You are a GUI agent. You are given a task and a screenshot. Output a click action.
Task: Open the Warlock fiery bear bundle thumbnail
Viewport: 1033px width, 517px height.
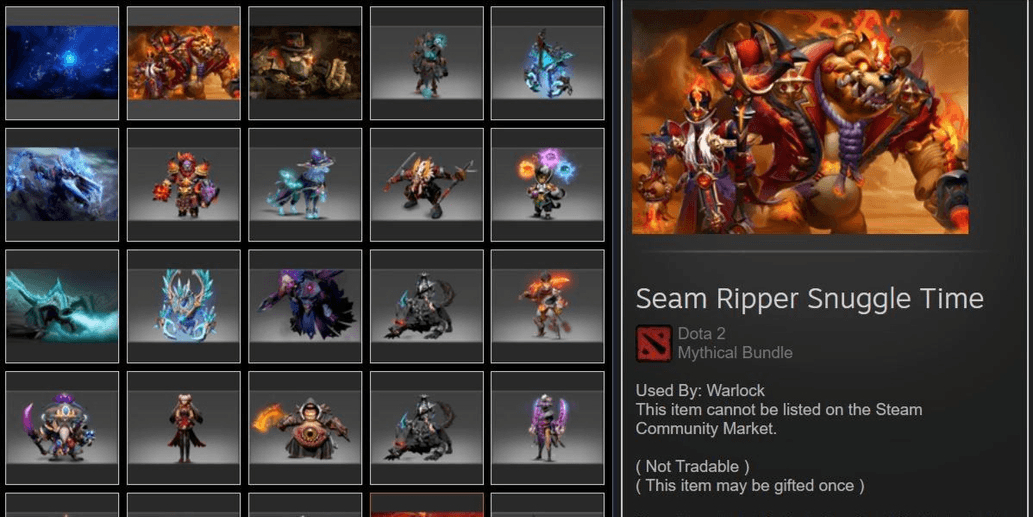183,63
